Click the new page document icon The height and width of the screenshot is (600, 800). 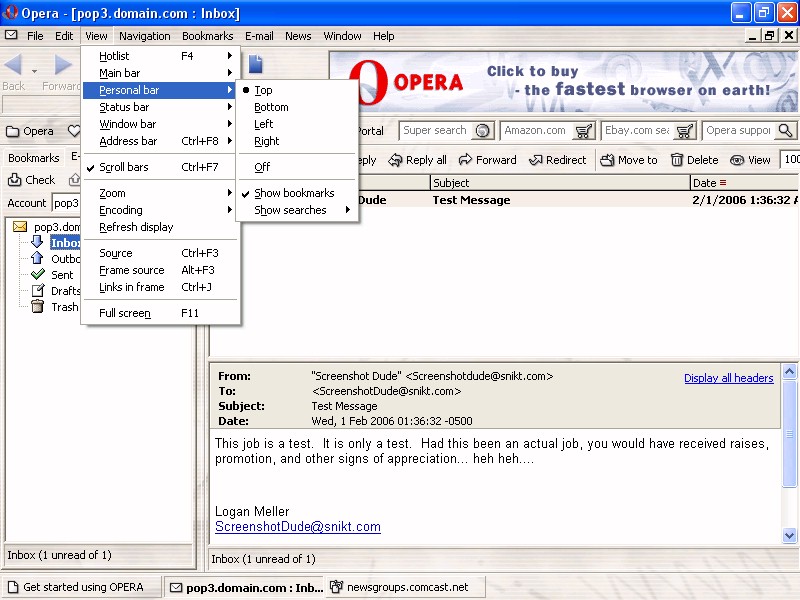[256, 64]
